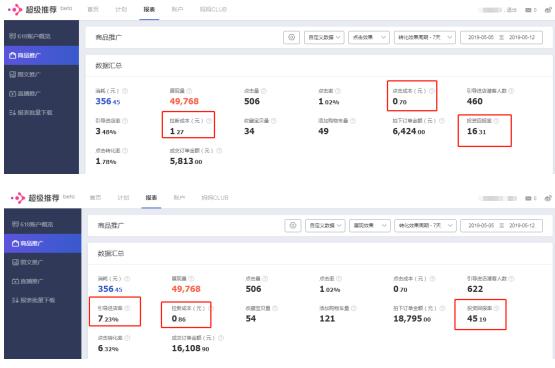Viewport: 555px width, 368px height.
Task: Expand the 点击效果 dropdown in upper report
Action: (x=369, y=37)
